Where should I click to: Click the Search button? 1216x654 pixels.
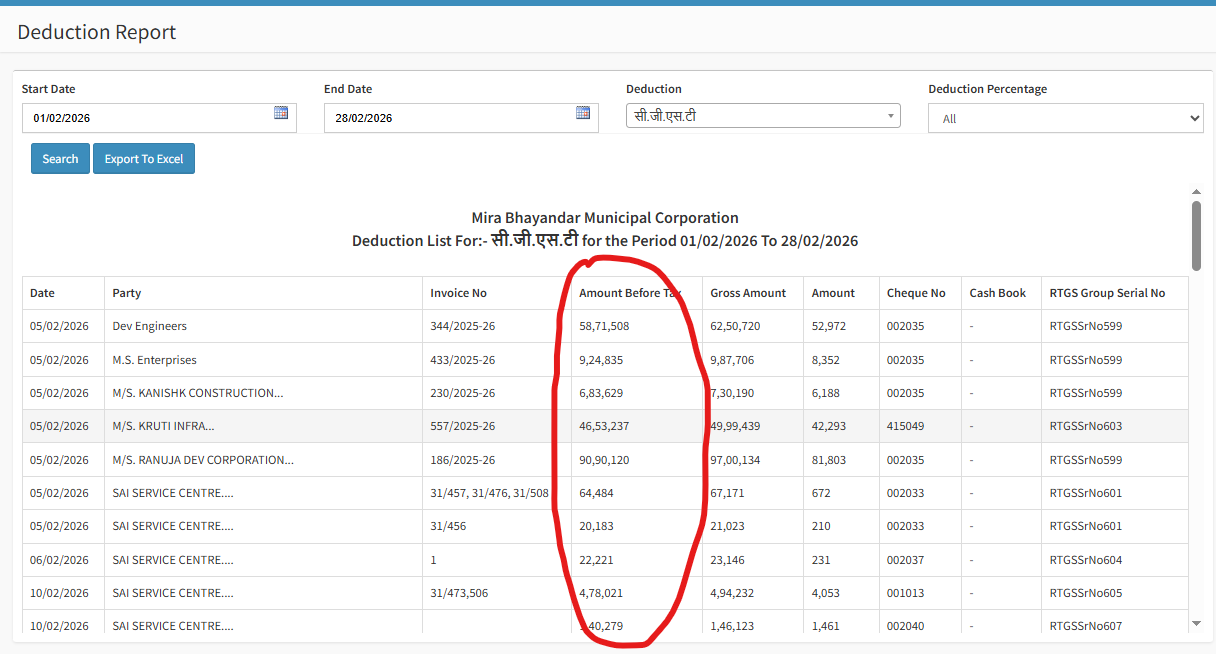pyautogui.click(x=60, y=159)
